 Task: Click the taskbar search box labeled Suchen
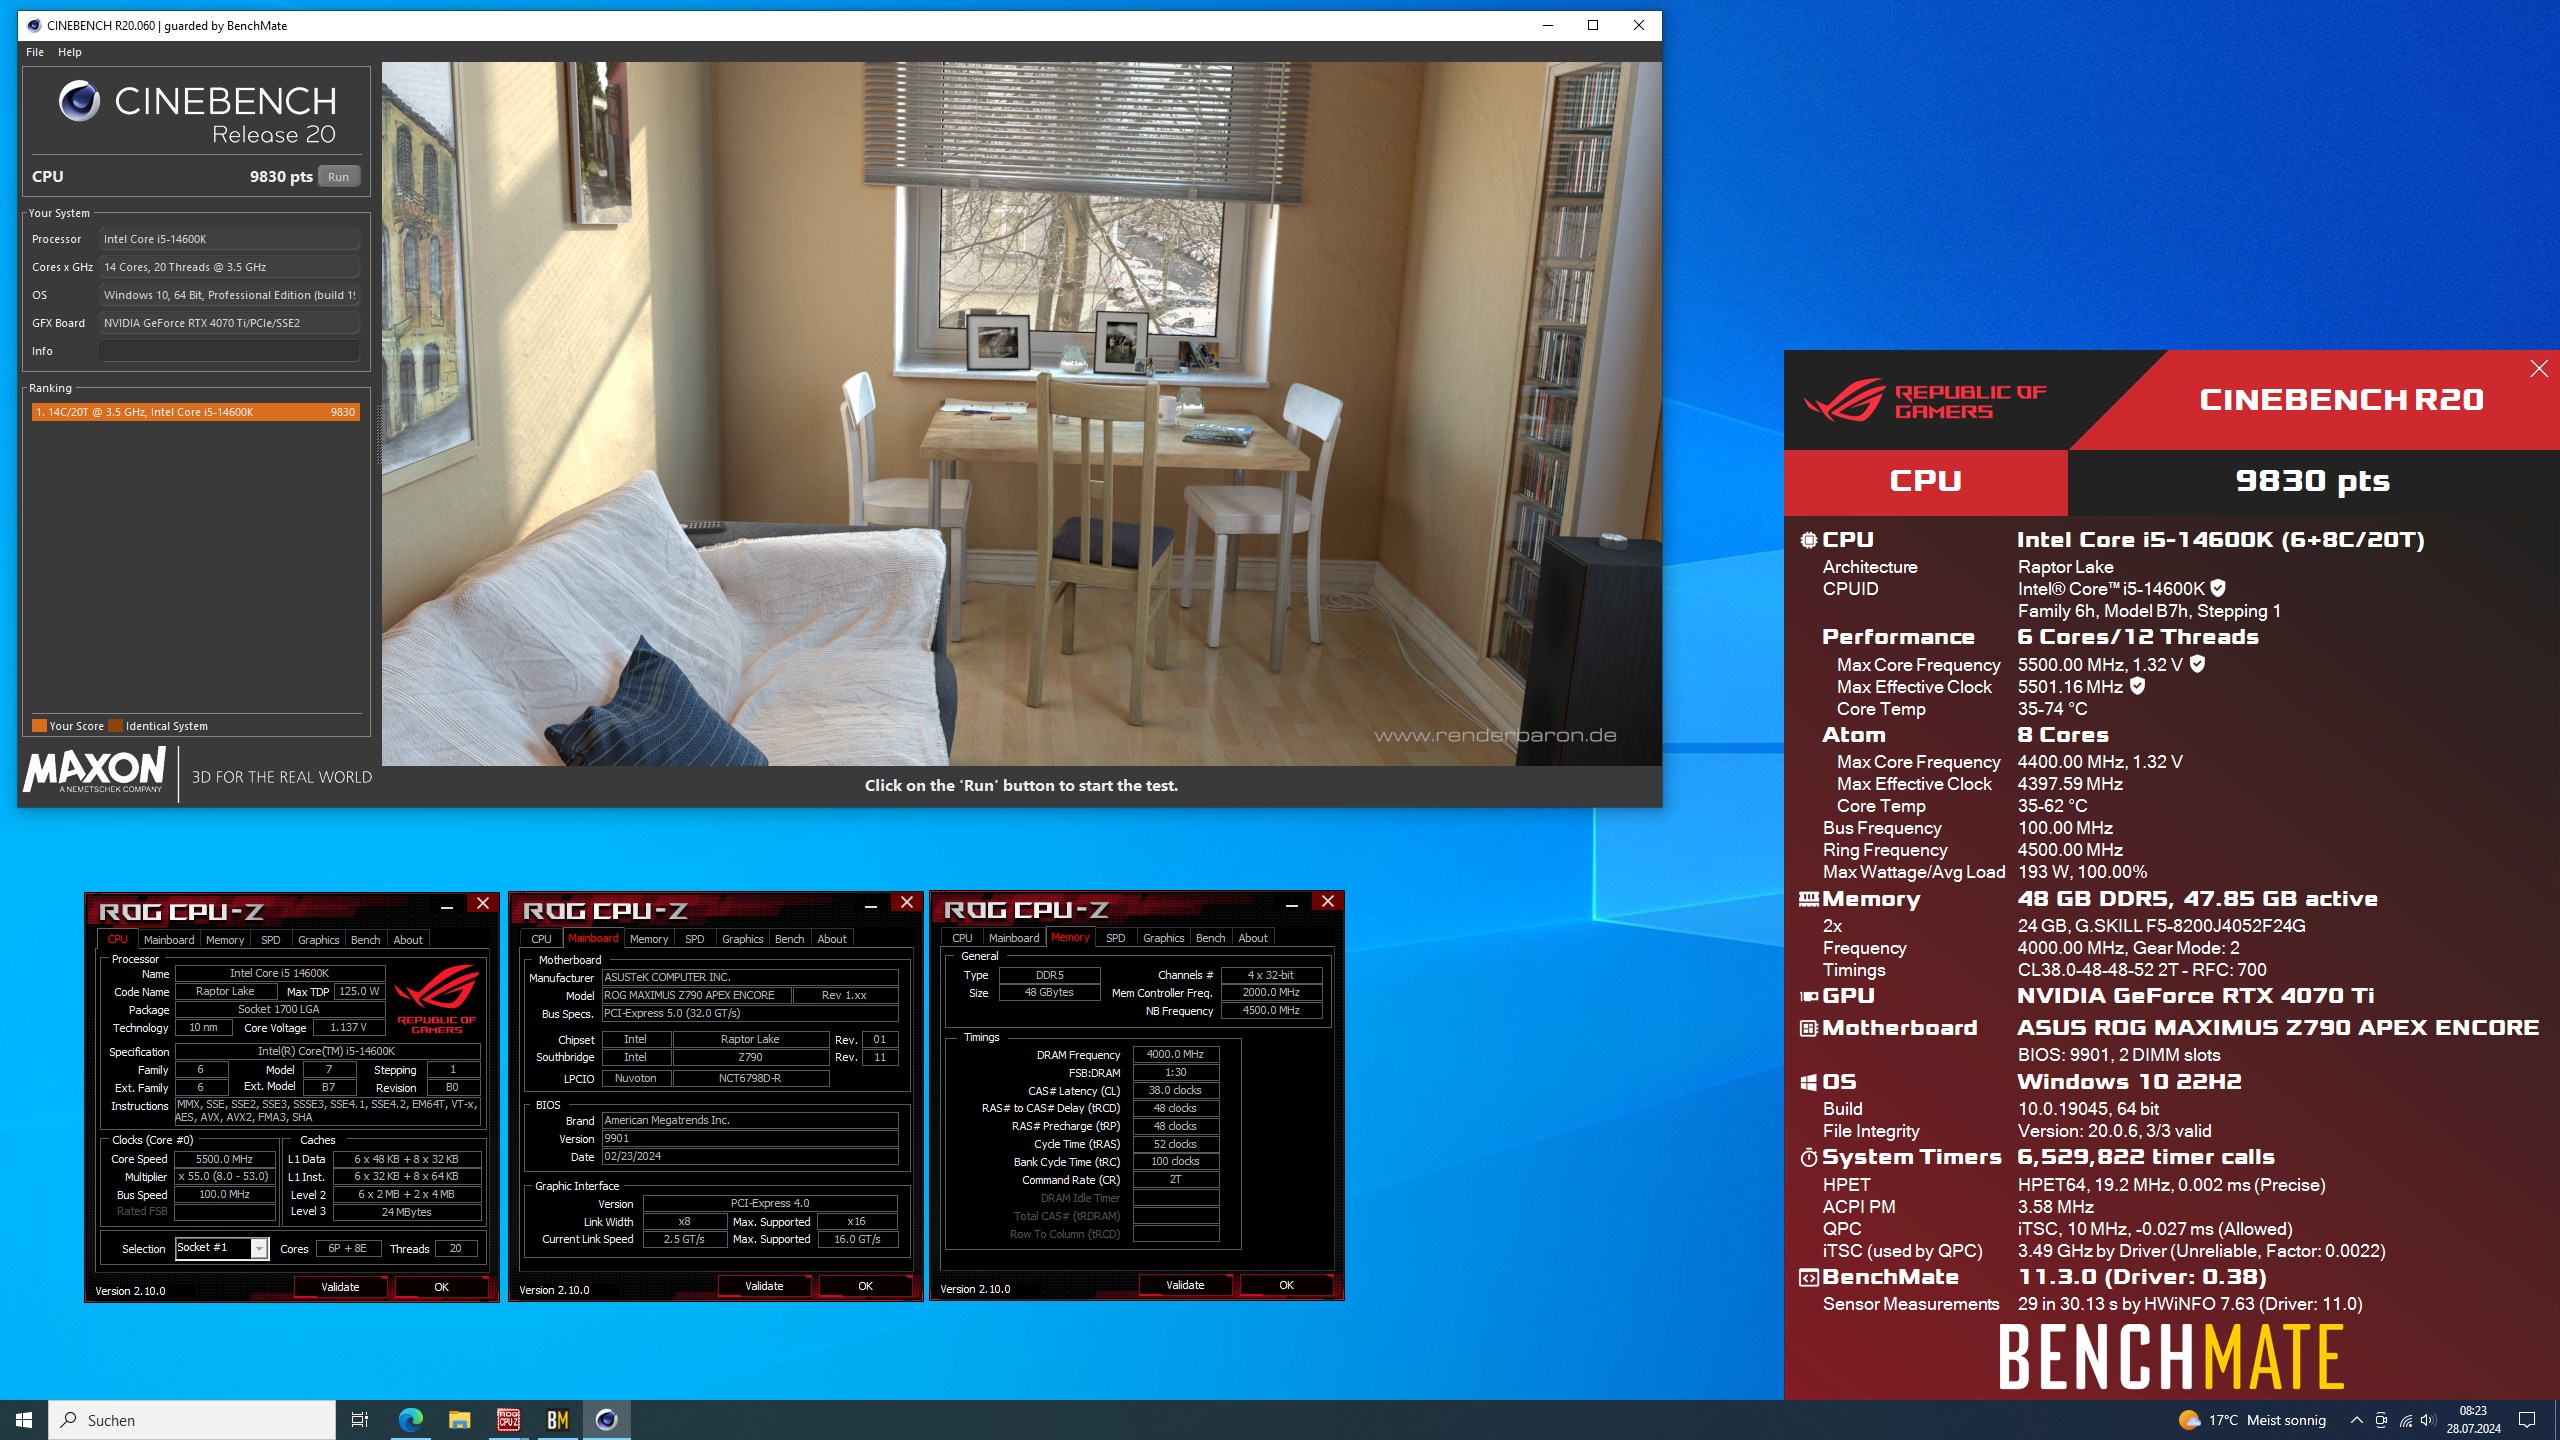coord(192,1420)
